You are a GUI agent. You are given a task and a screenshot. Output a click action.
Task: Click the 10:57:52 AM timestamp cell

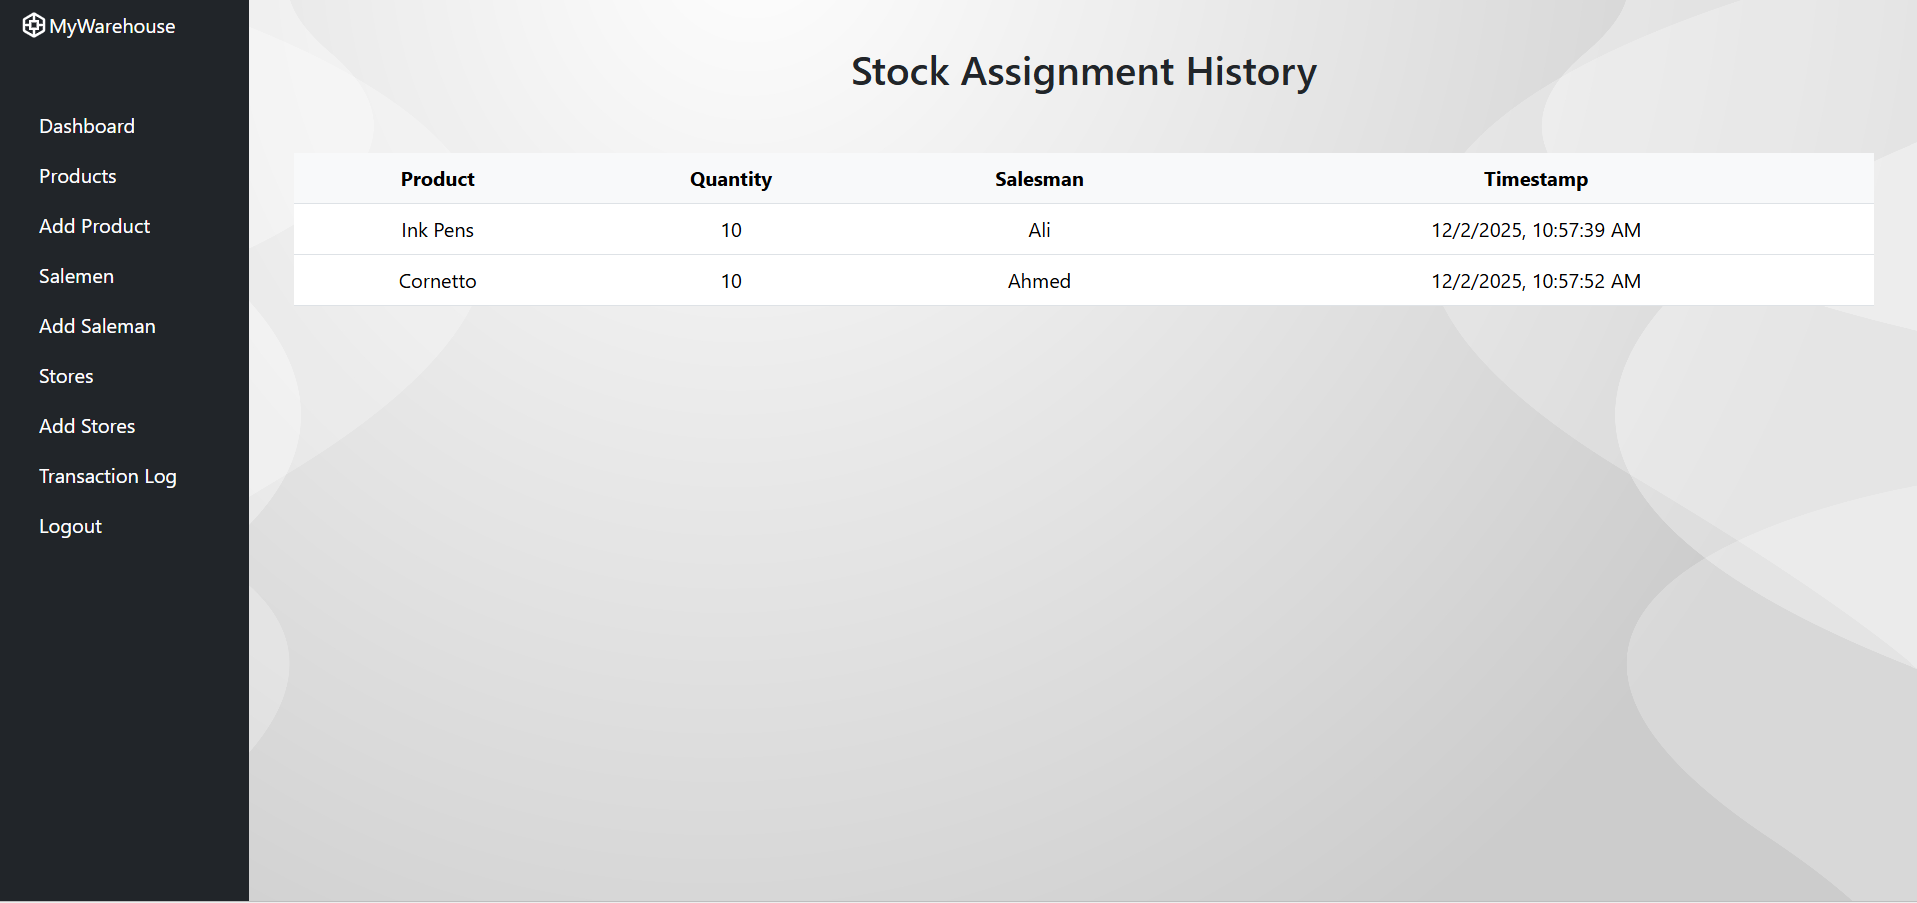coord(1535,281)
